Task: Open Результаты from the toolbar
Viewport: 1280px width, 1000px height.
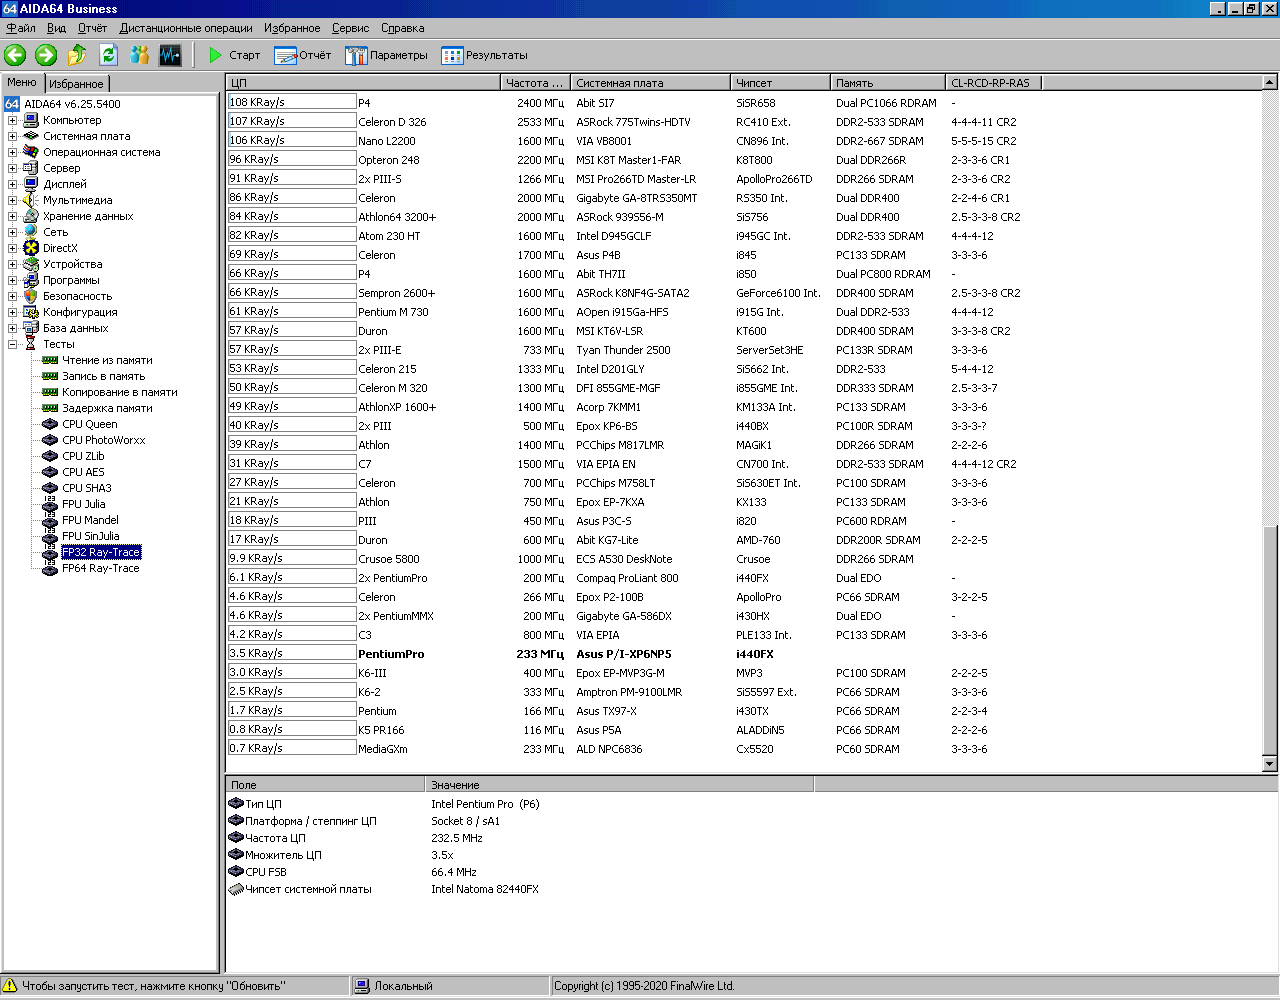Action: point(484,55)
